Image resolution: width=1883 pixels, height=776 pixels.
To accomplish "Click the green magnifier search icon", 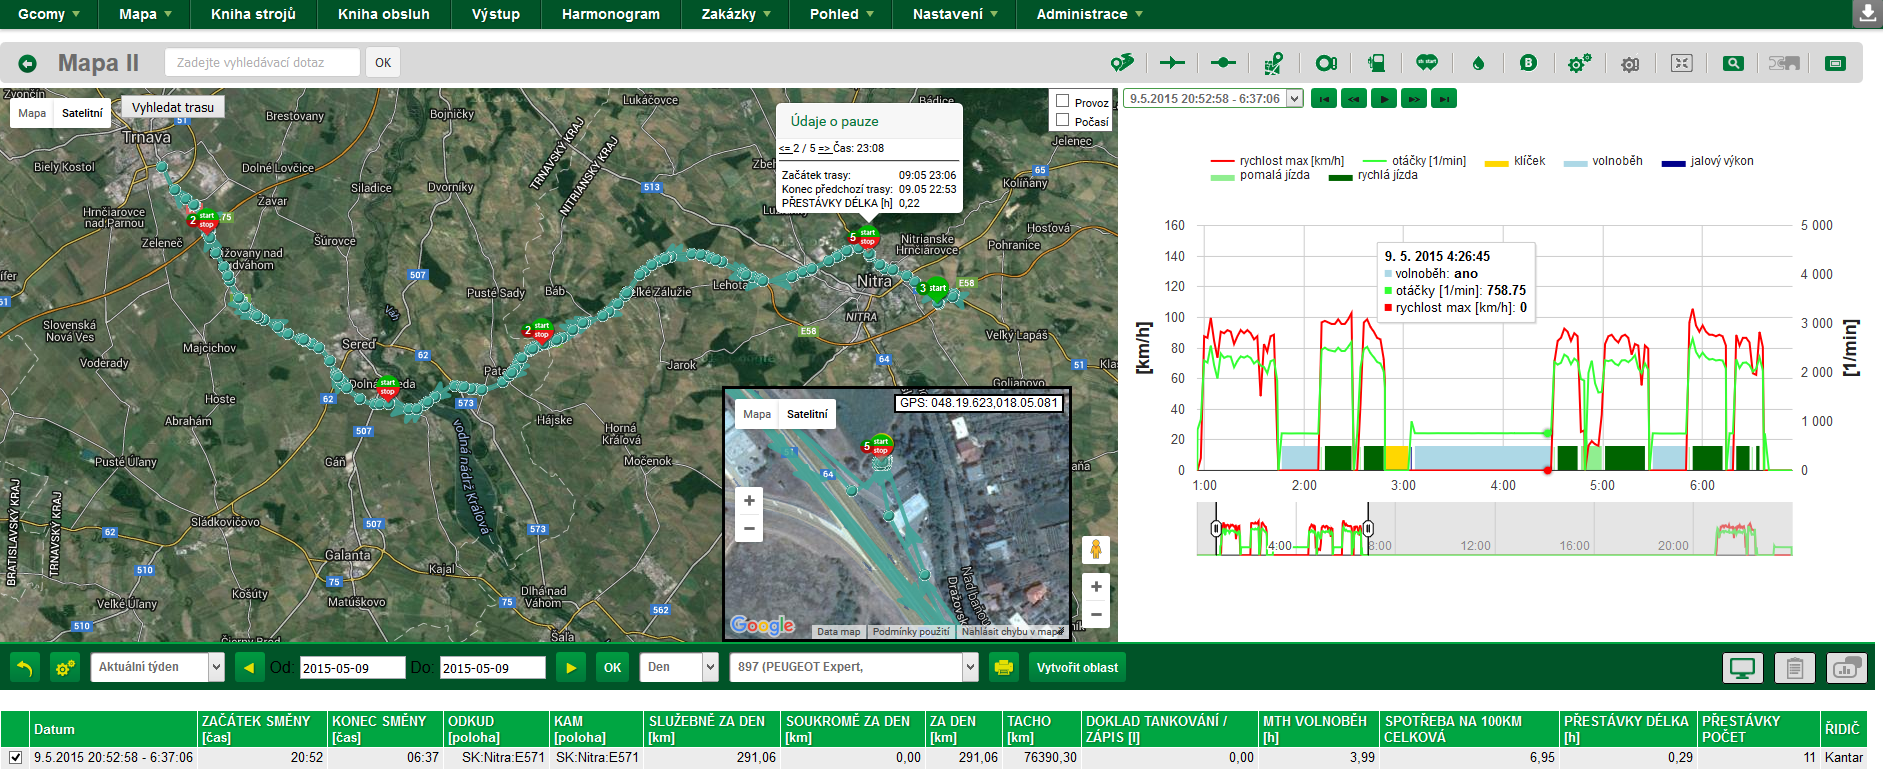I will (x=1733, y=63).
